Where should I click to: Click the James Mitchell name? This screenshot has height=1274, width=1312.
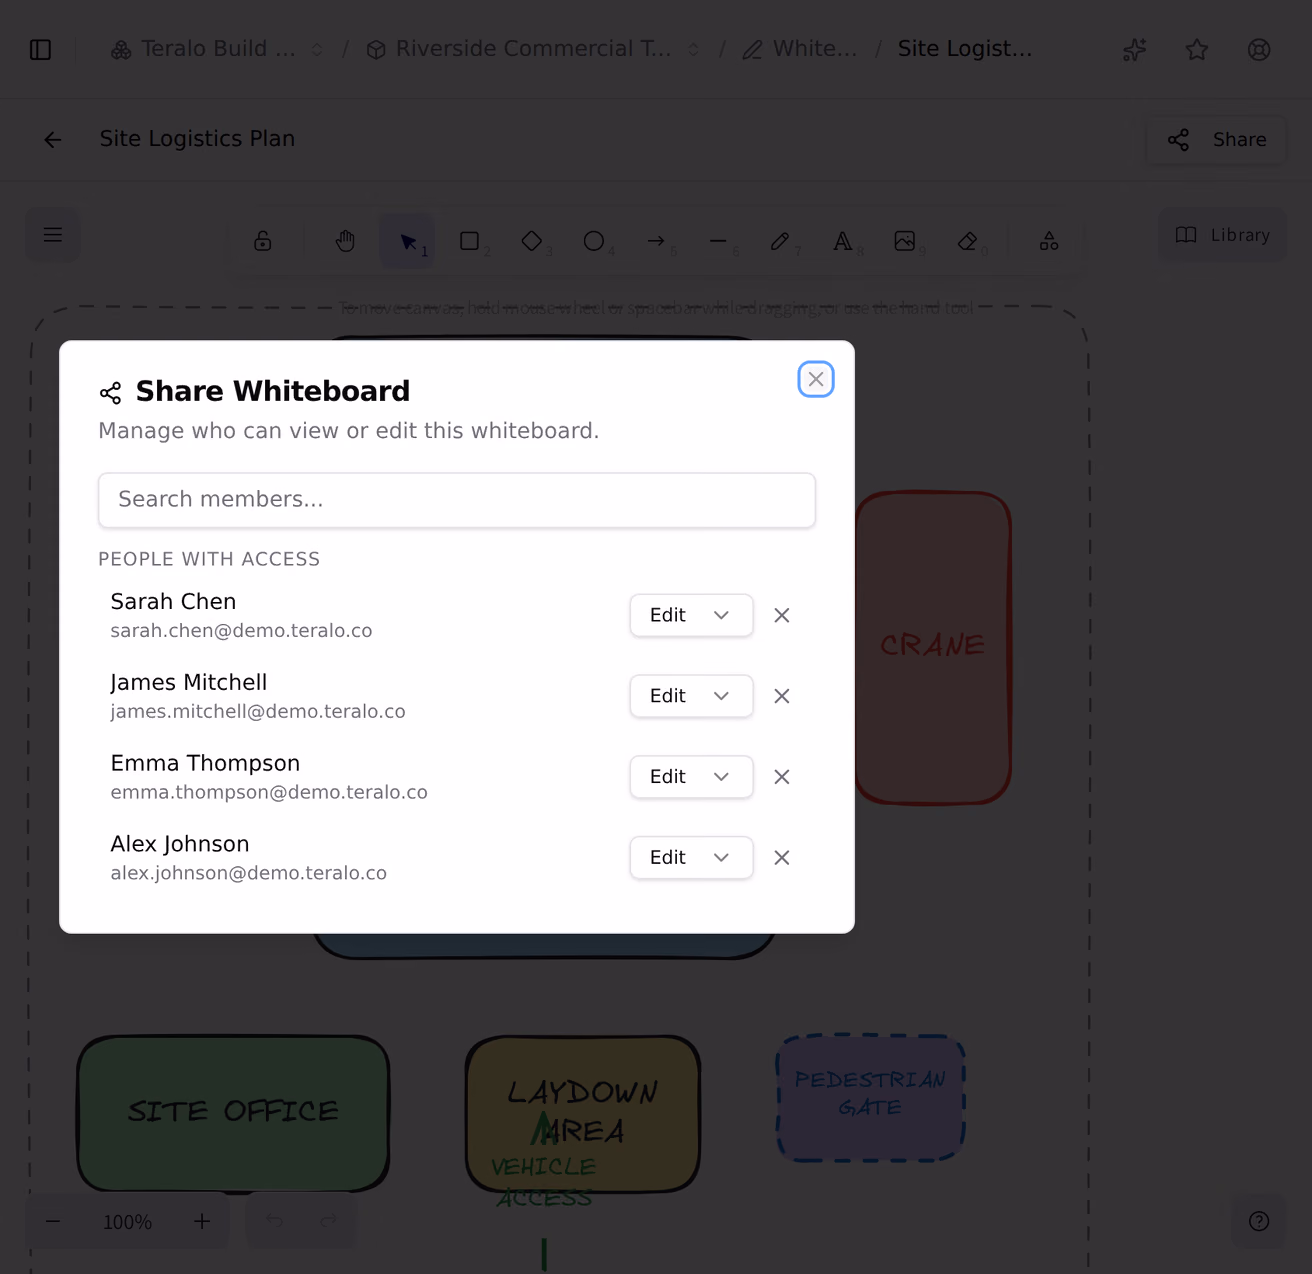pos(189,682)
